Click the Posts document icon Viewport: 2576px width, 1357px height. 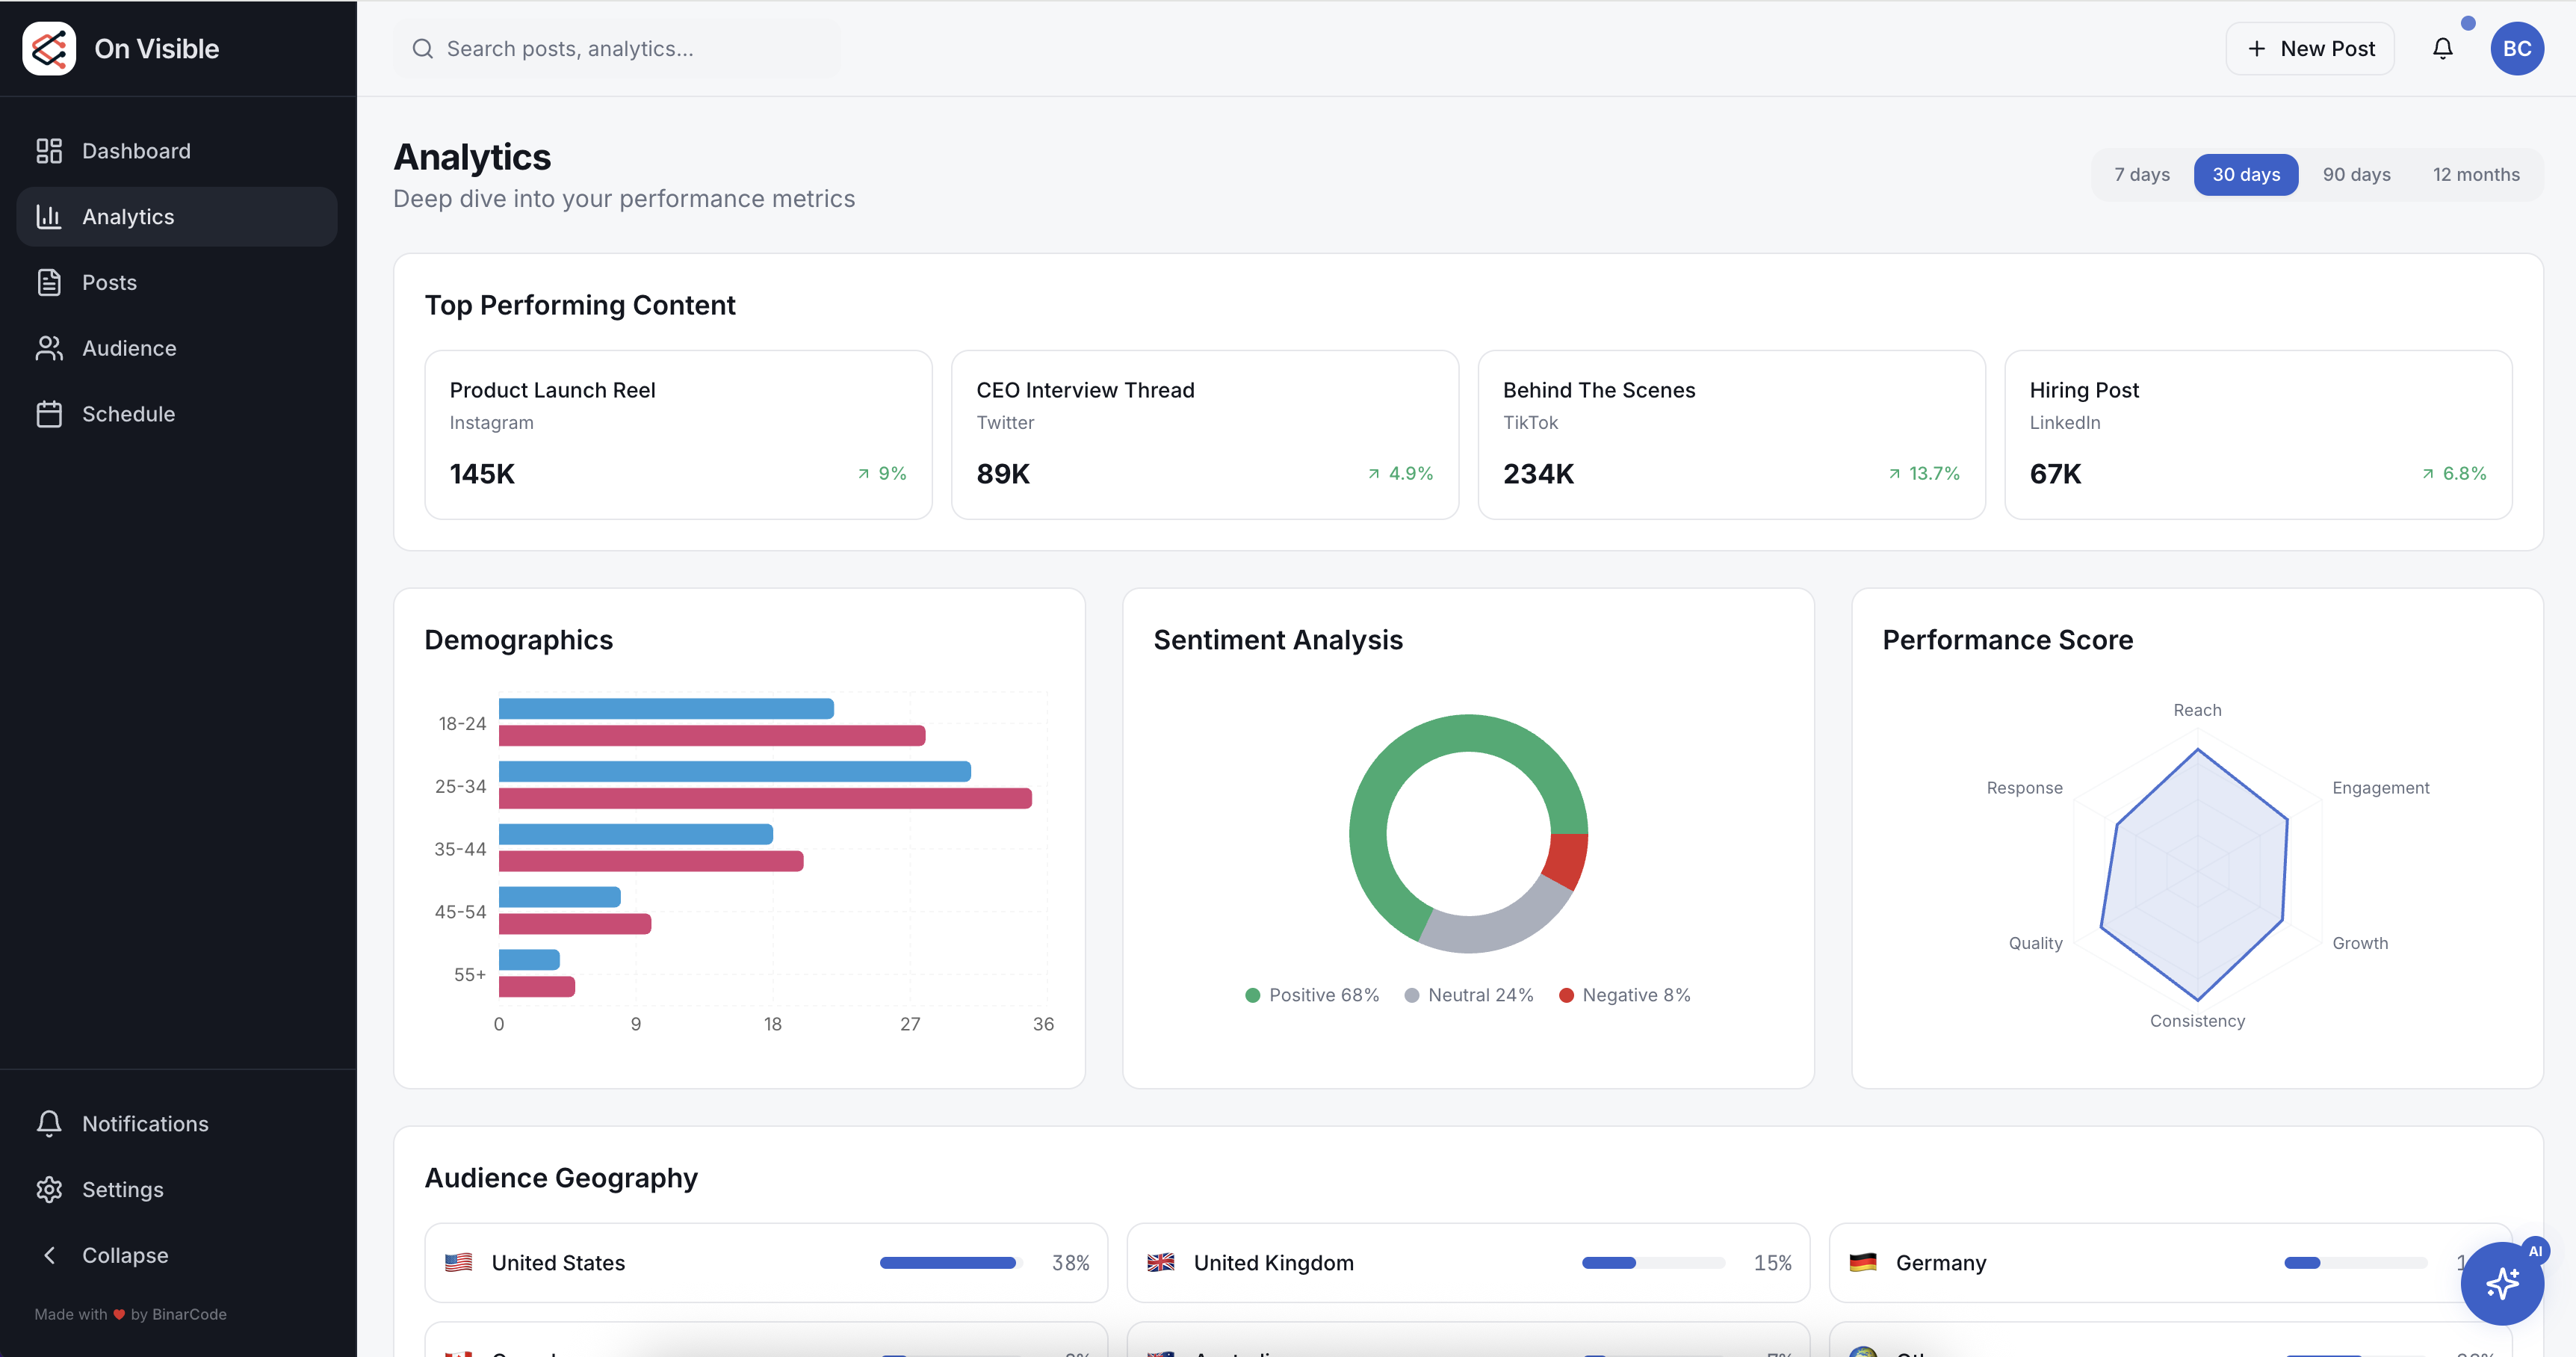coord(50,282)
